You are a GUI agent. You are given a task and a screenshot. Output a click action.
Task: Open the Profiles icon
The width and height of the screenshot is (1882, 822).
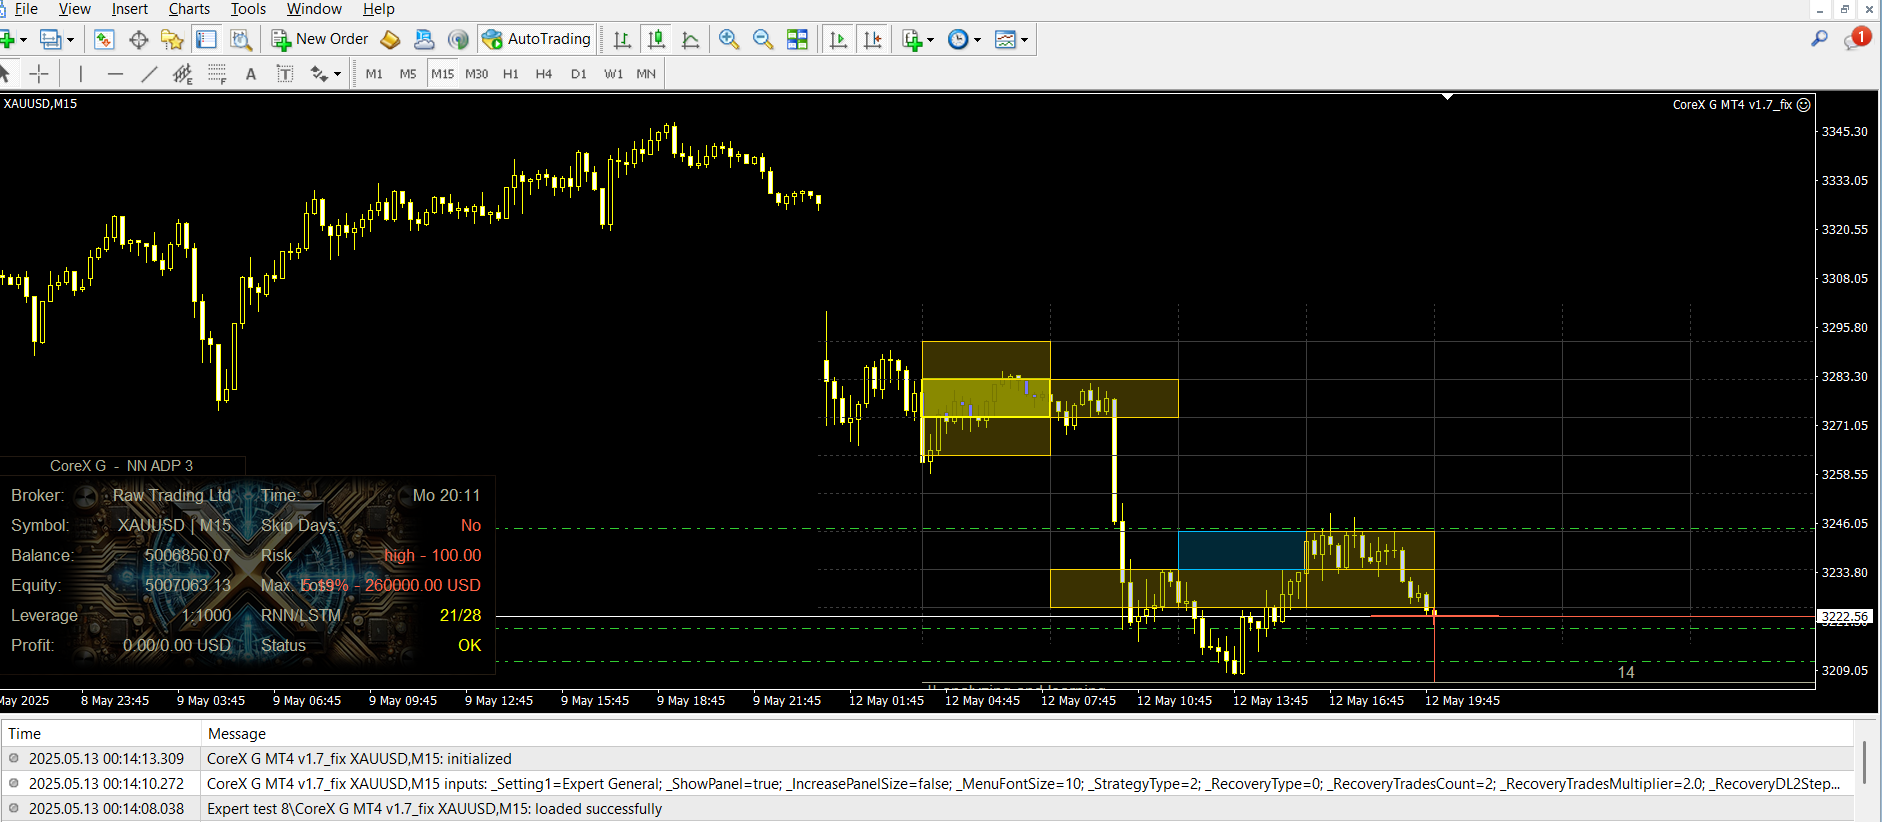(x=50, y=39)
